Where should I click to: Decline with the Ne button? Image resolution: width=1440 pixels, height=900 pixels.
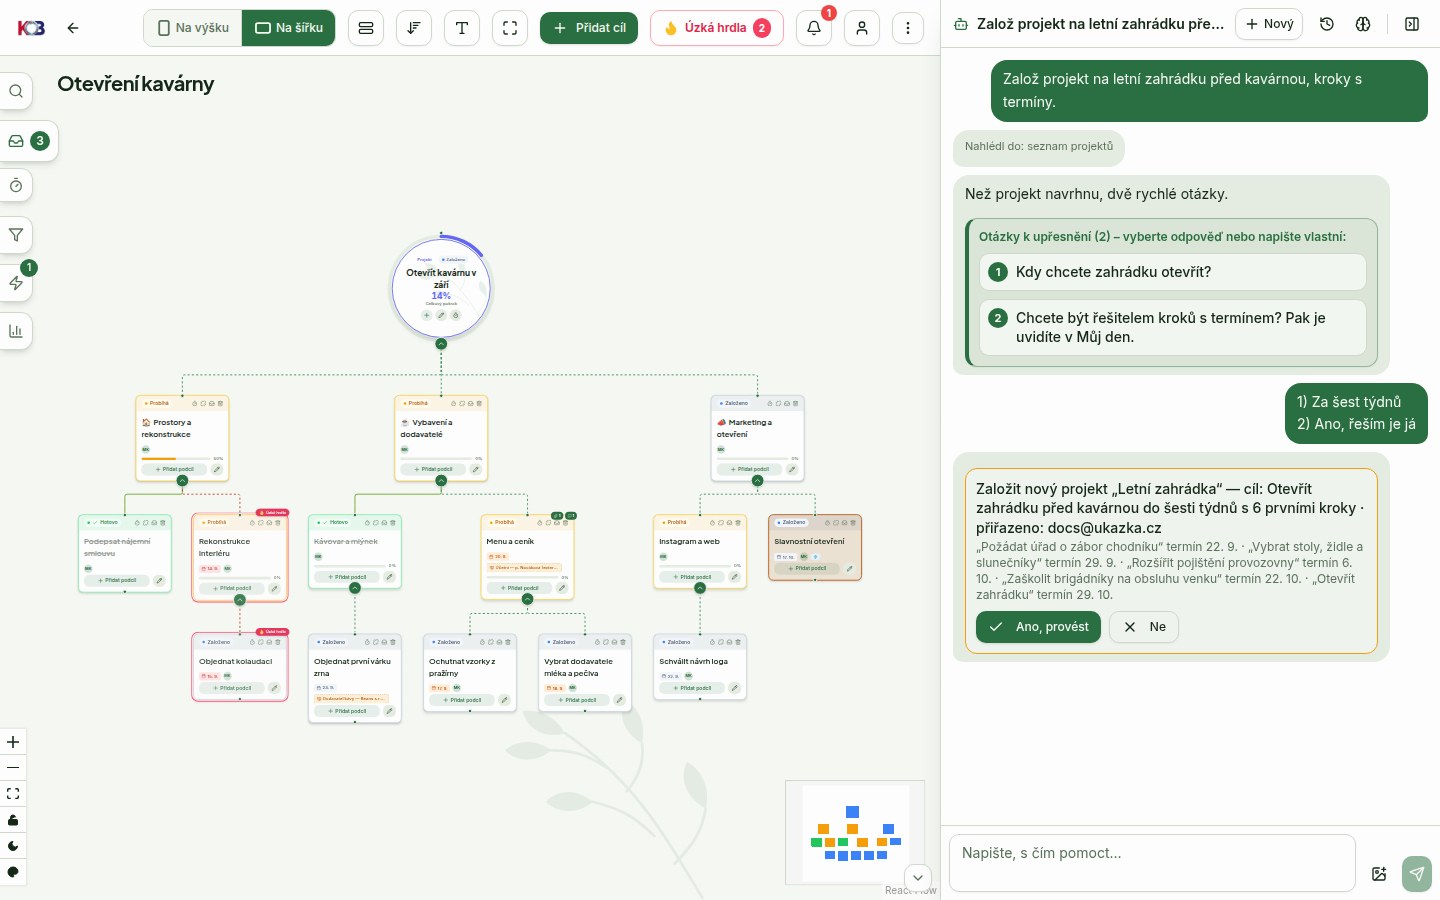1144,627
